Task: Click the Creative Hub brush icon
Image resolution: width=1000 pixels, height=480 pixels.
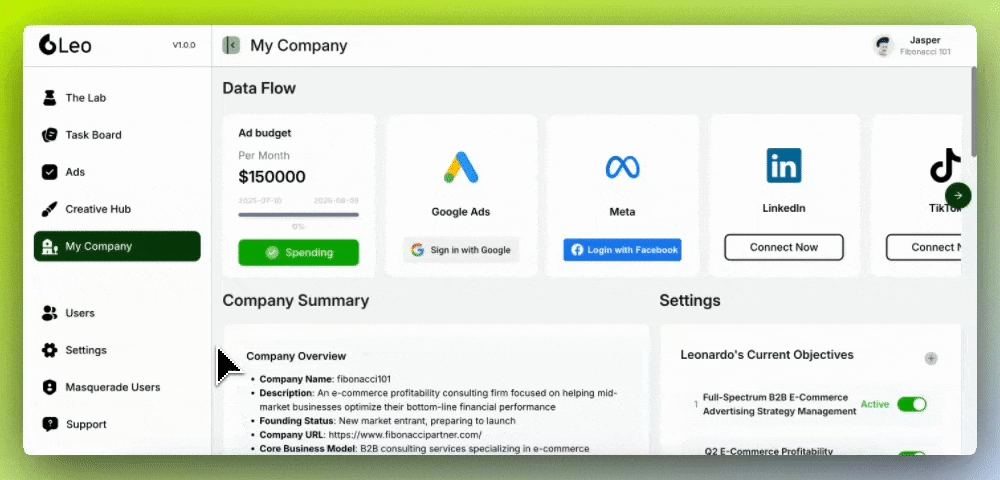Action: [x=49, y=209]
